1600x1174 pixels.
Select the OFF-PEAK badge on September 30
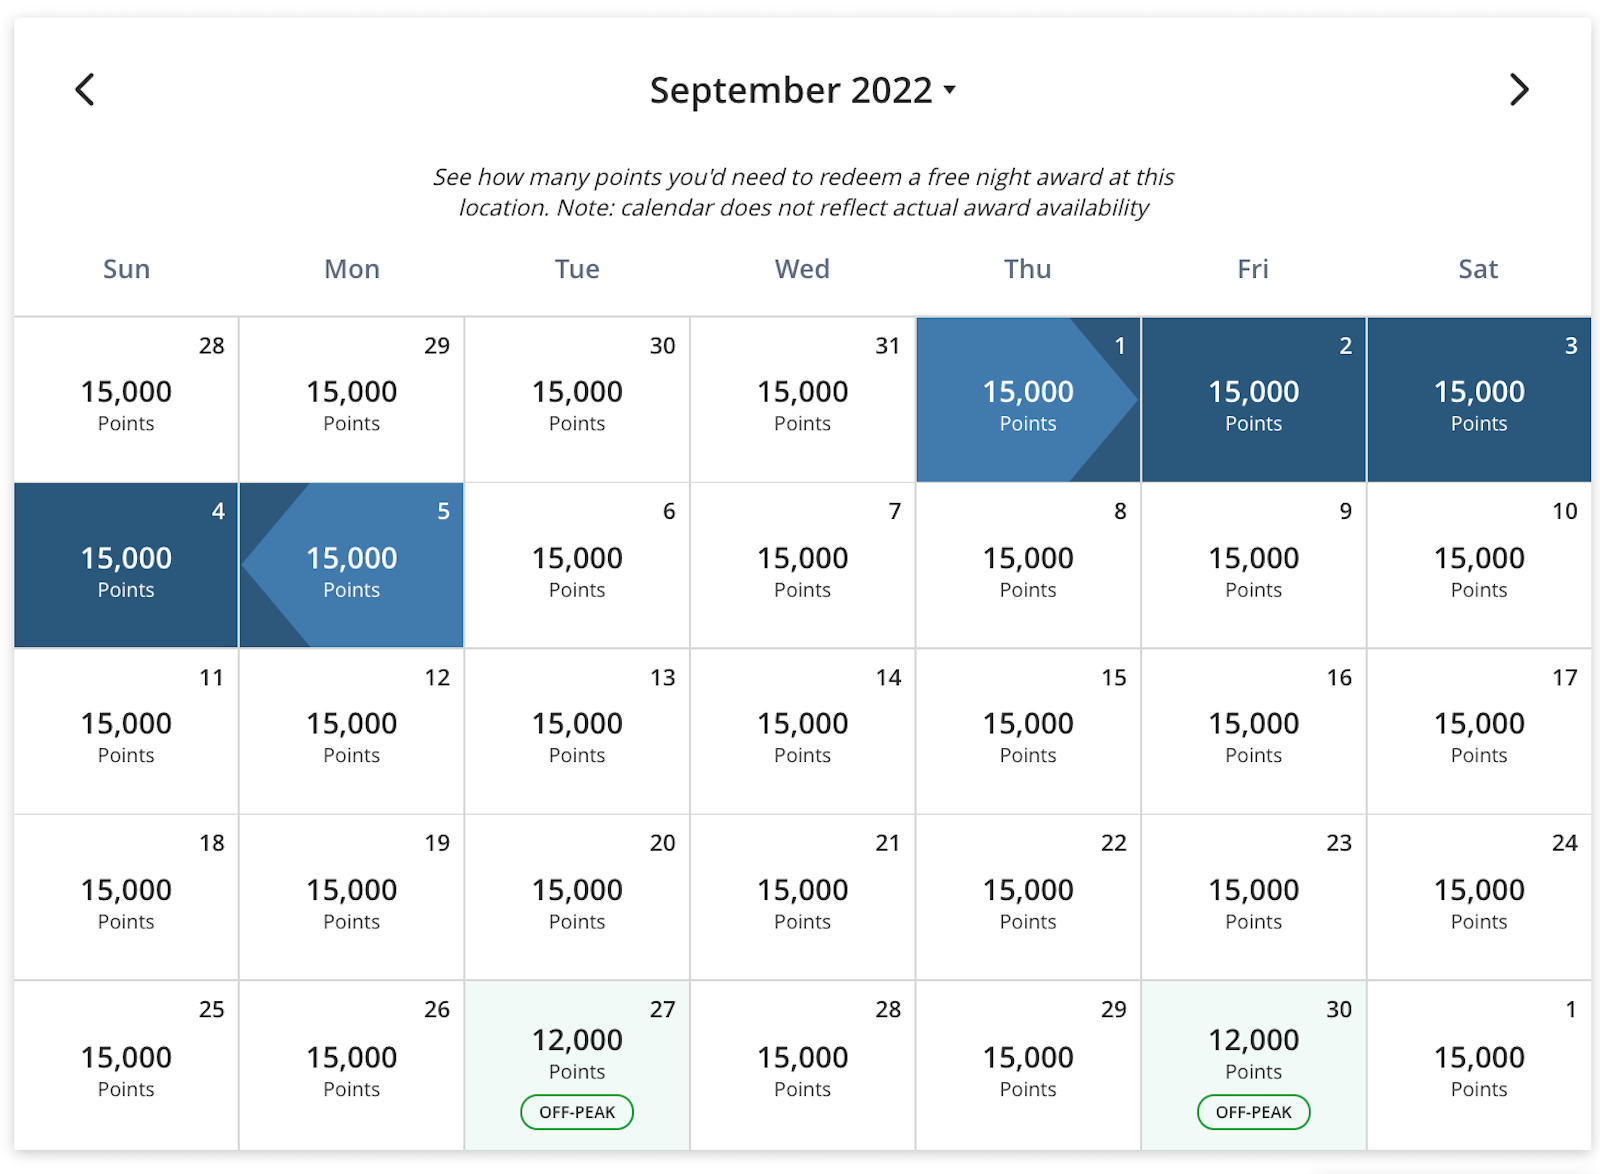pyautogui.click(x=1253, y=1111)
